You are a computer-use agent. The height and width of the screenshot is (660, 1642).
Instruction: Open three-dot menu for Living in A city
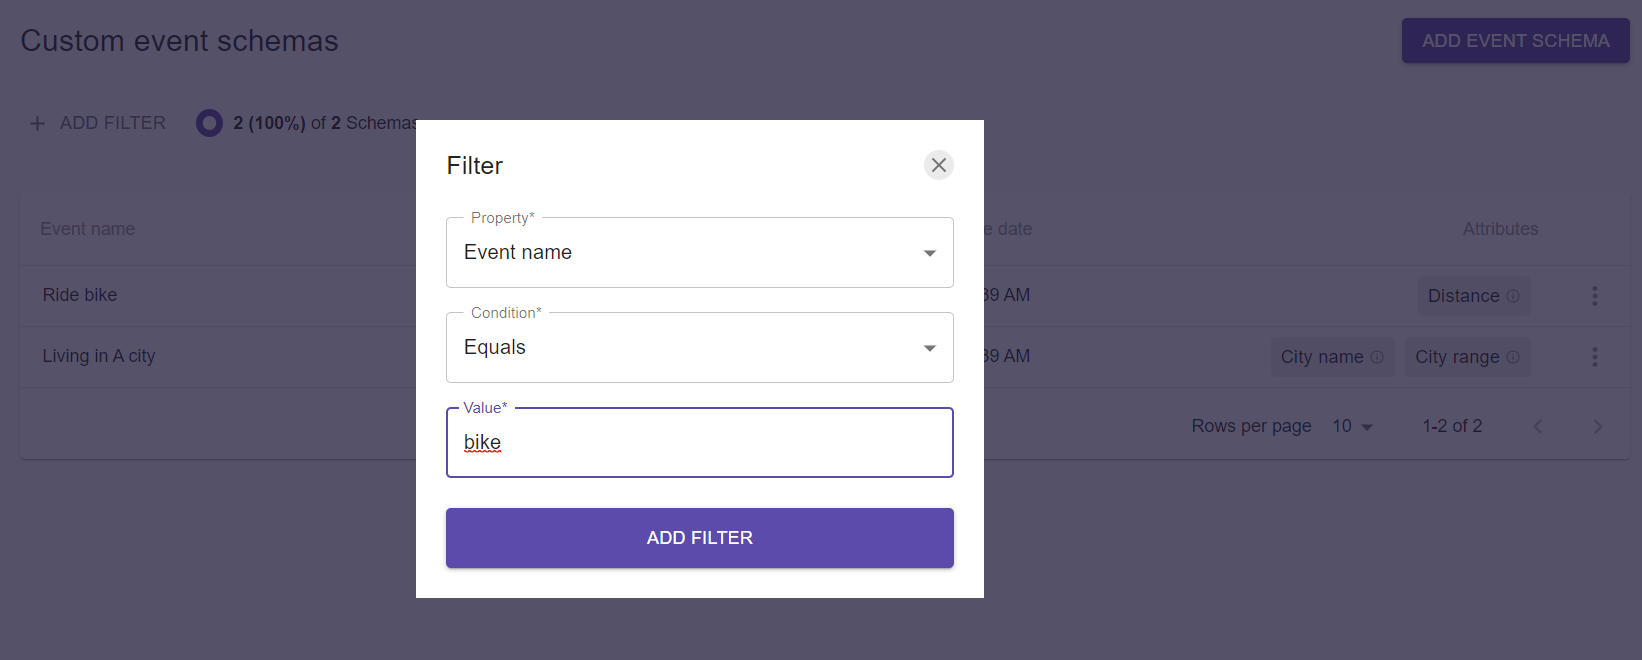point(1595,357)
